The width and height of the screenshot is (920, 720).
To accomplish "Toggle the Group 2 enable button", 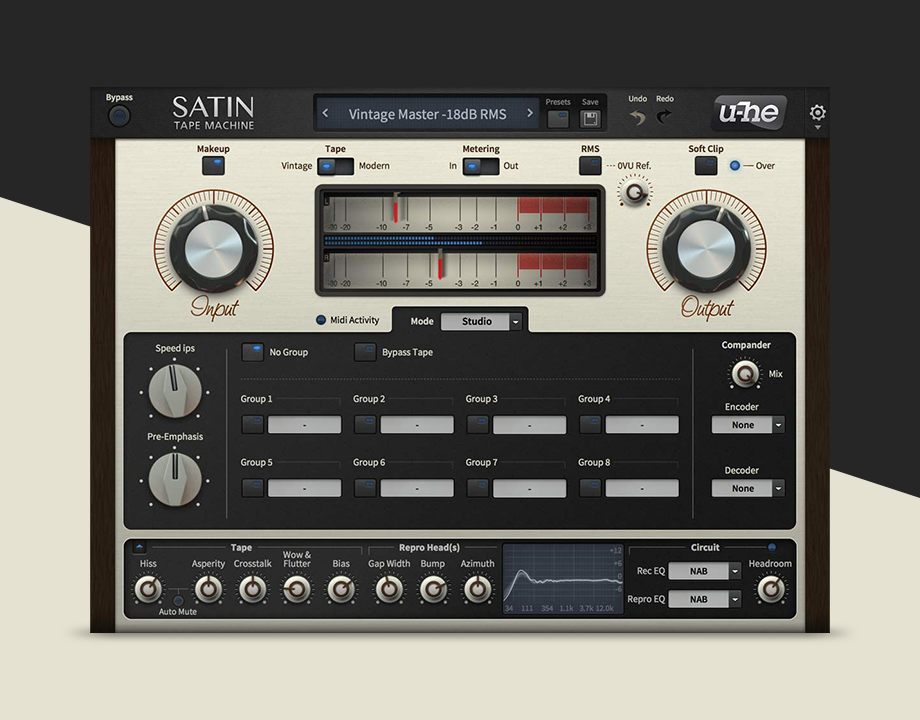I will tap(365, 424).
